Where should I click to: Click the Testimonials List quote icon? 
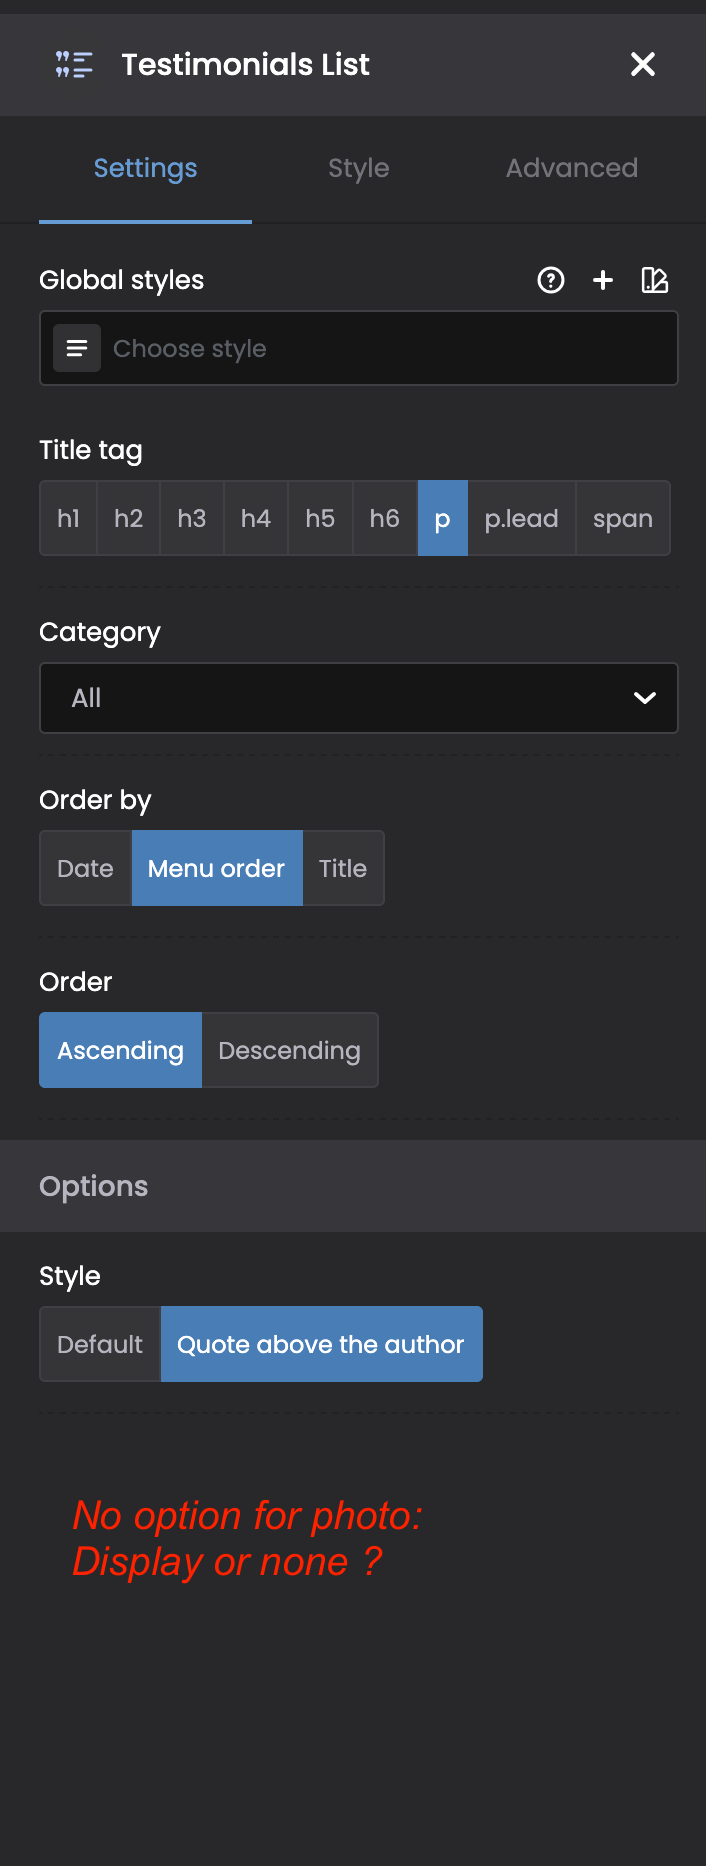click(74, 65)
